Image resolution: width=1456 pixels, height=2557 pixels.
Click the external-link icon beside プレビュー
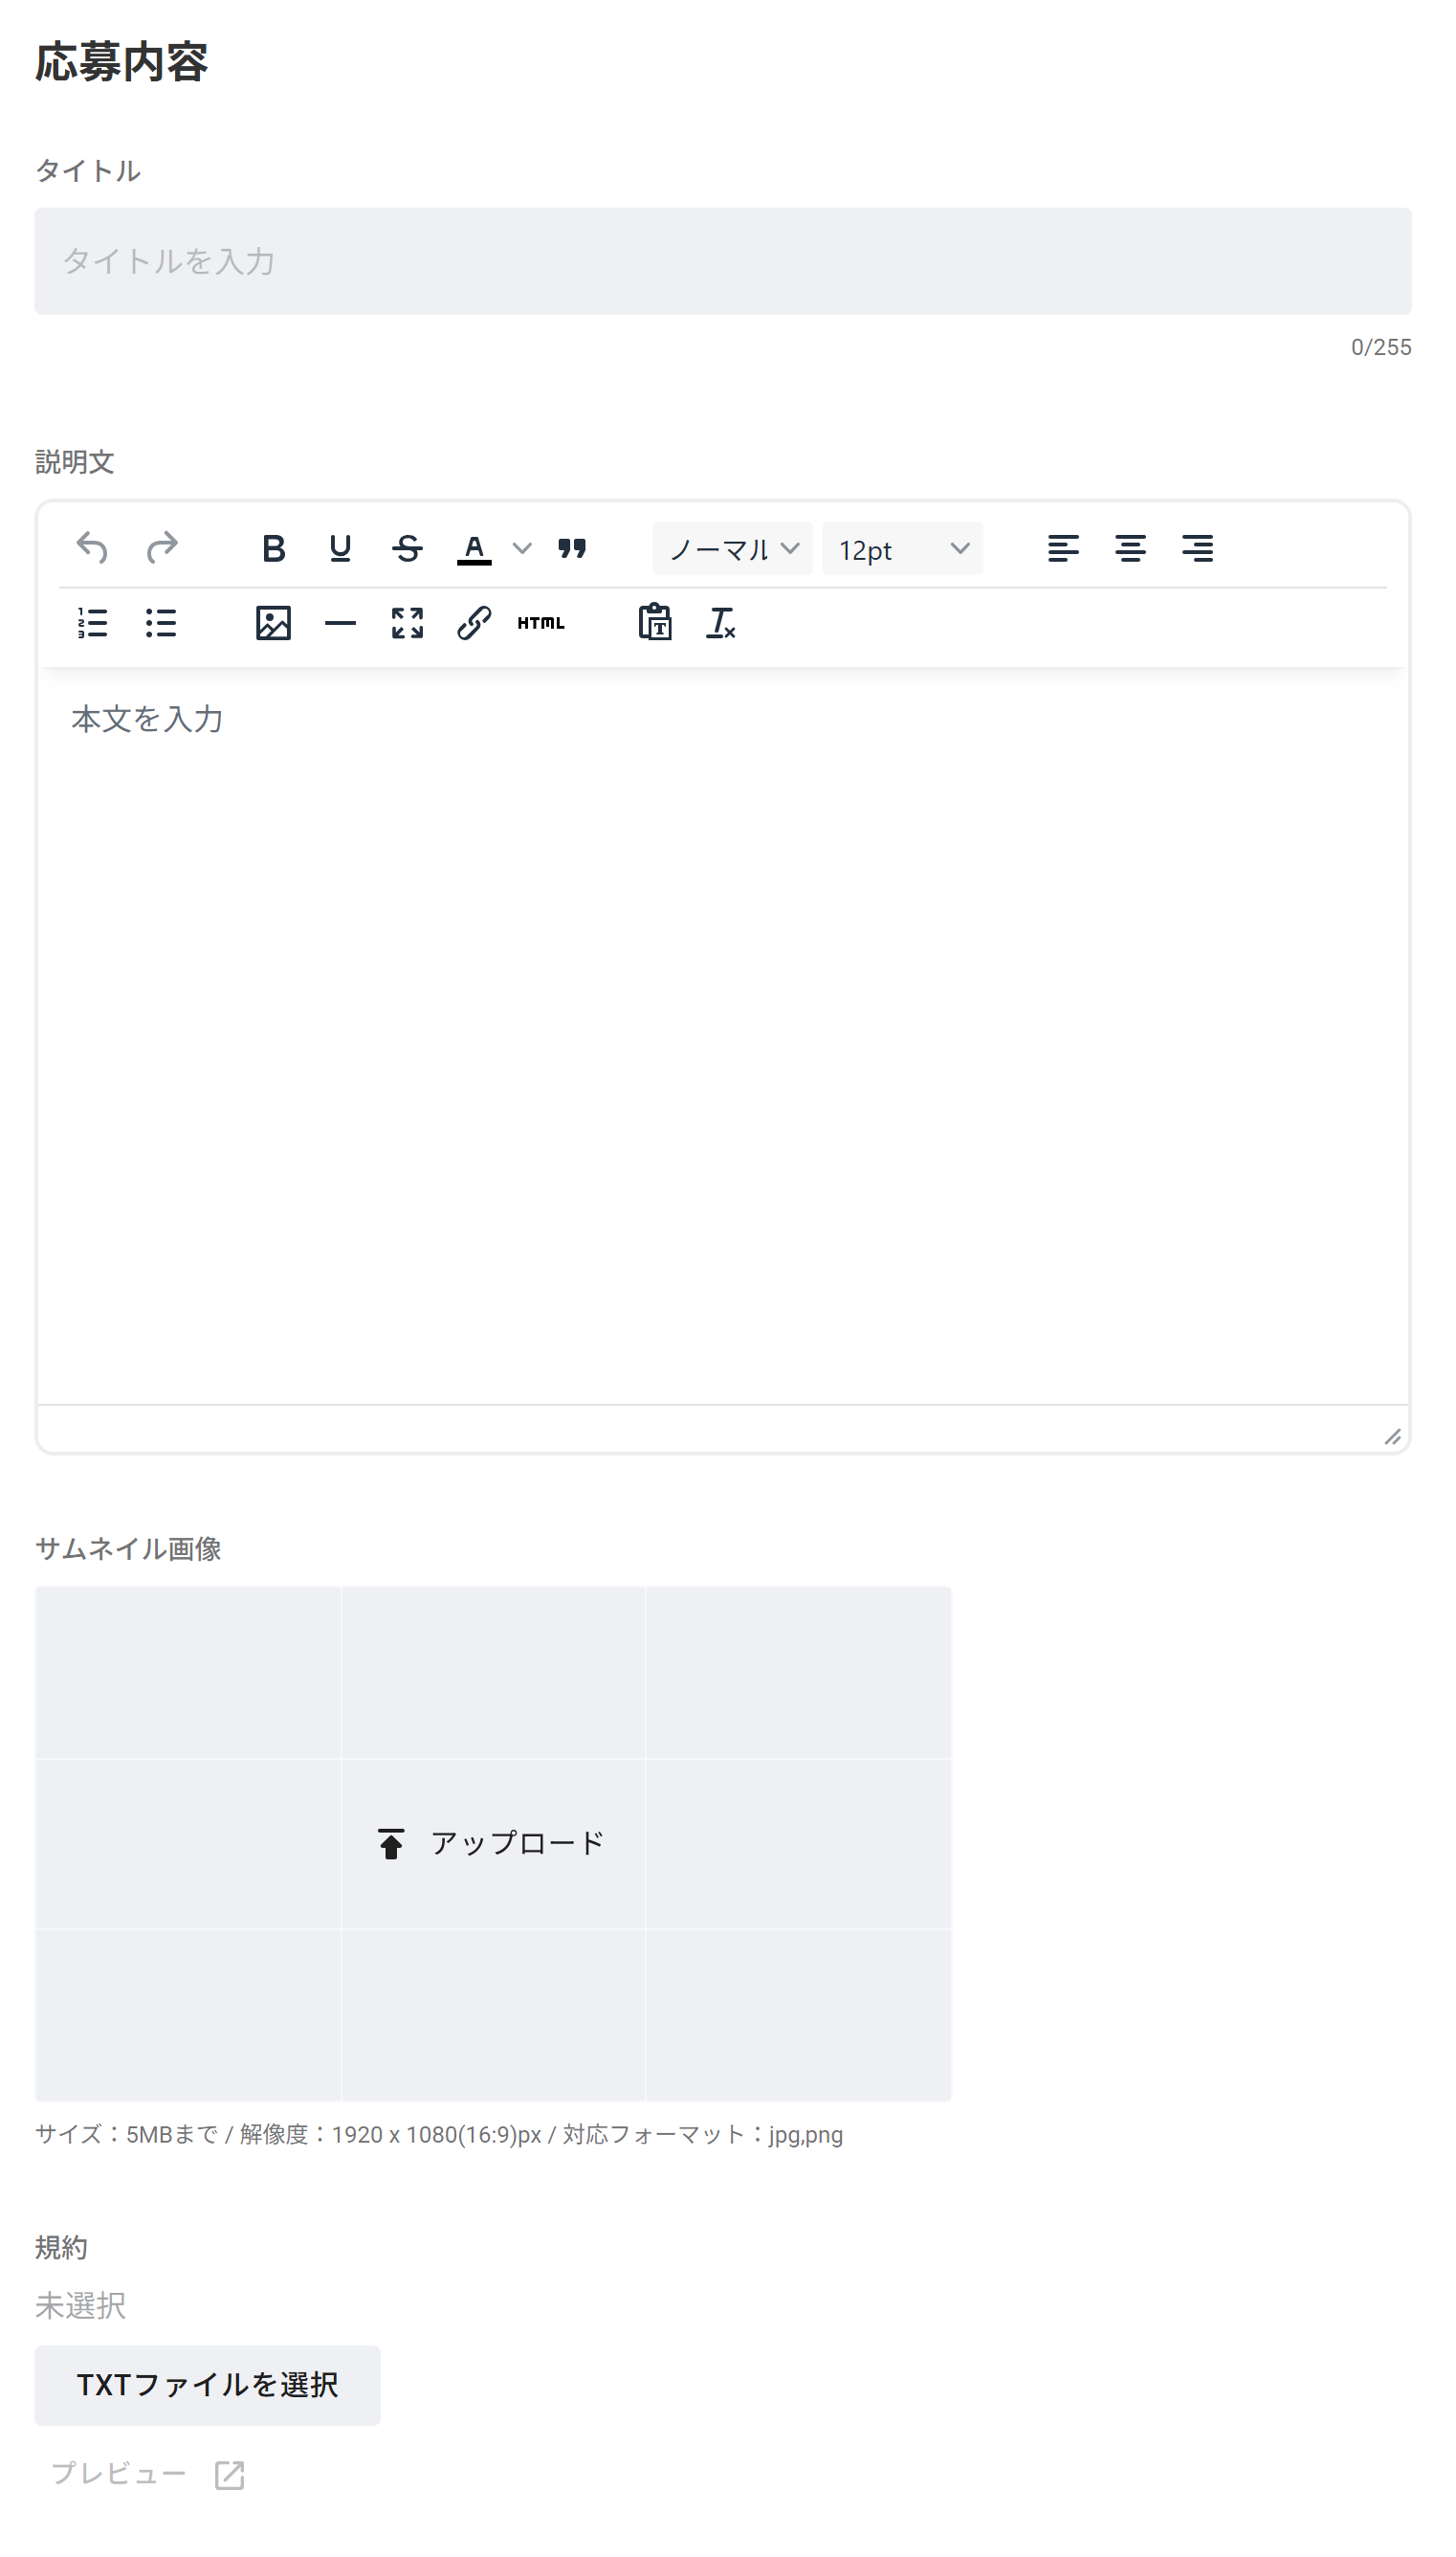[x=230, y=2477]
